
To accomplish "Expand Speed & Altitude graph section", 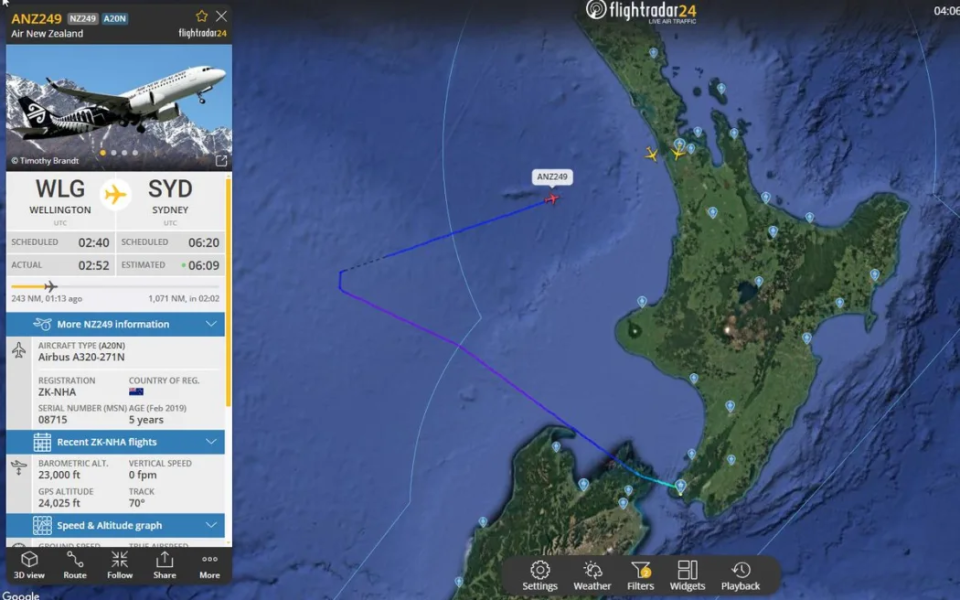I will pos(115,525).
